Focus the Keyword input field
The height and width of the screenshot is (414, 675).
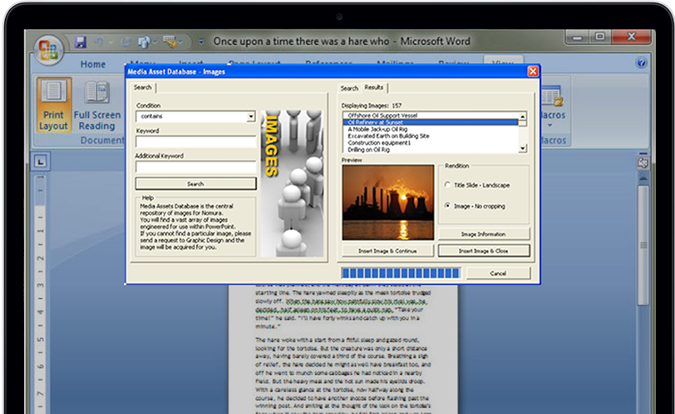[196, 142]
